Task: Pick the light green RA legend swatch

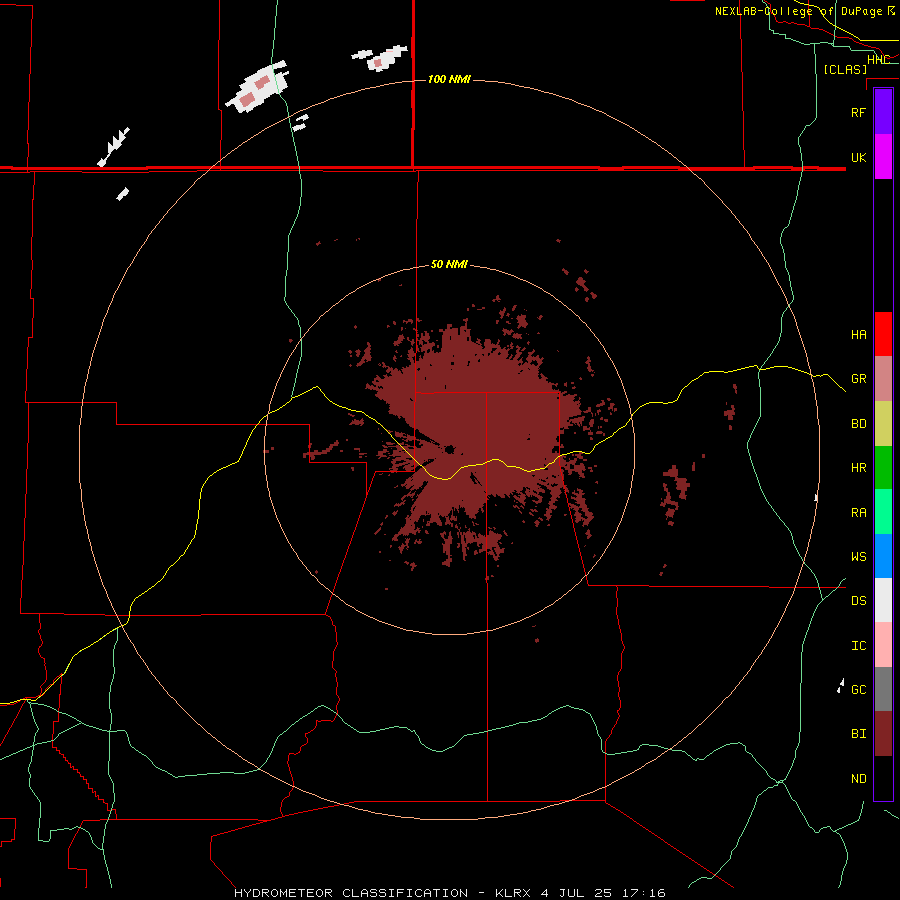Action: [x=883, y=512]
